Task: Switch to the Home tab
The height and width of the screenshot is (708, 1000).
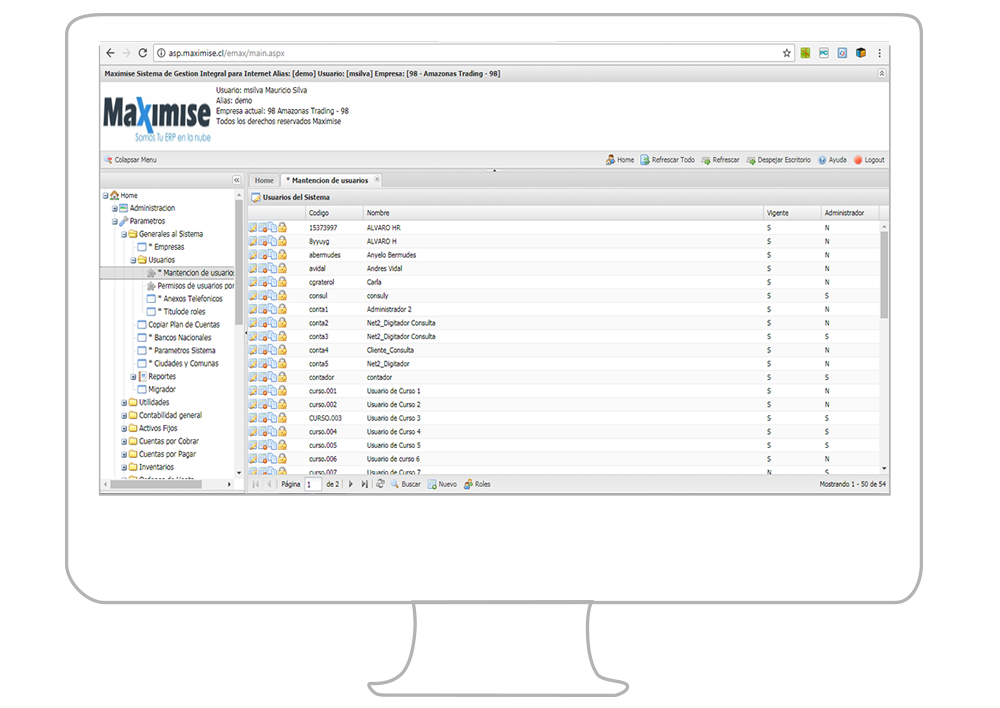Action: pyautogui.click(x=263, y=180)
